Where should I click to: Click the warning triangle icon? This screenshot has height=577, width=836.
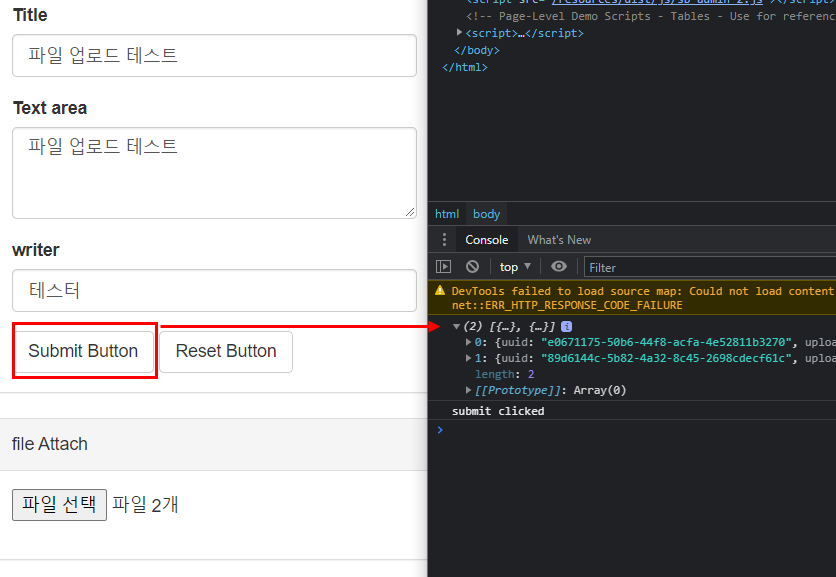[x=440, y=291]
